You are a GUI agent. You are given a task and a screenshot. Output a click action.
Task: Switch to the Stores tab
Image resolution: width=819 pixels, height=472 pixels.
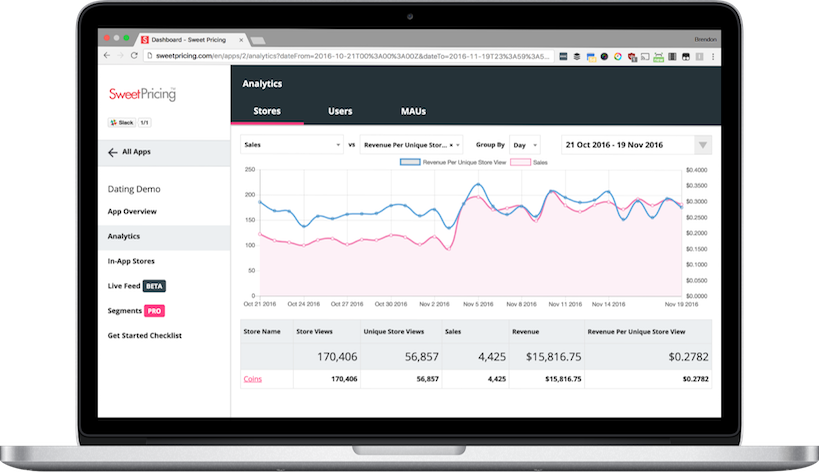267,111
